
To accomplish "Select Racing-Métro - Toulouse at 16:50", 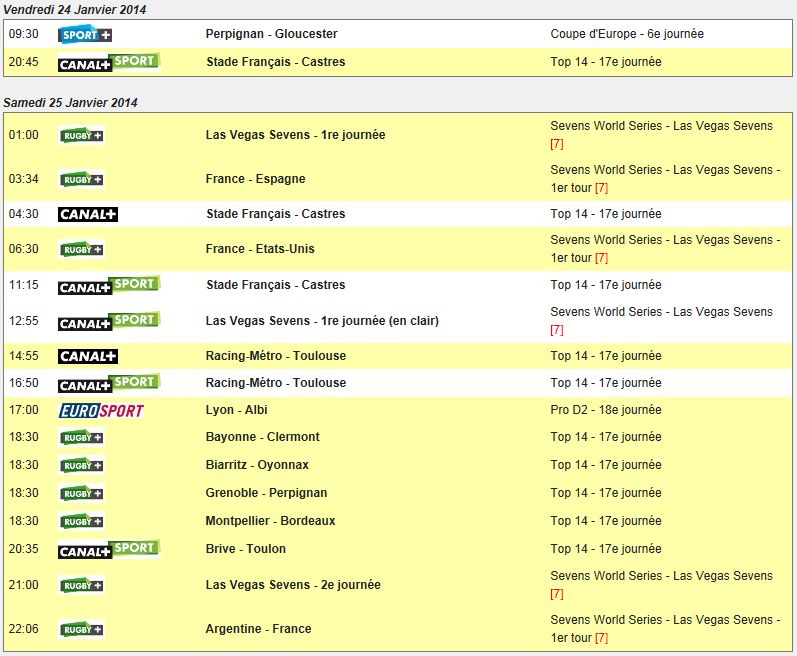I will coord(275,383).
